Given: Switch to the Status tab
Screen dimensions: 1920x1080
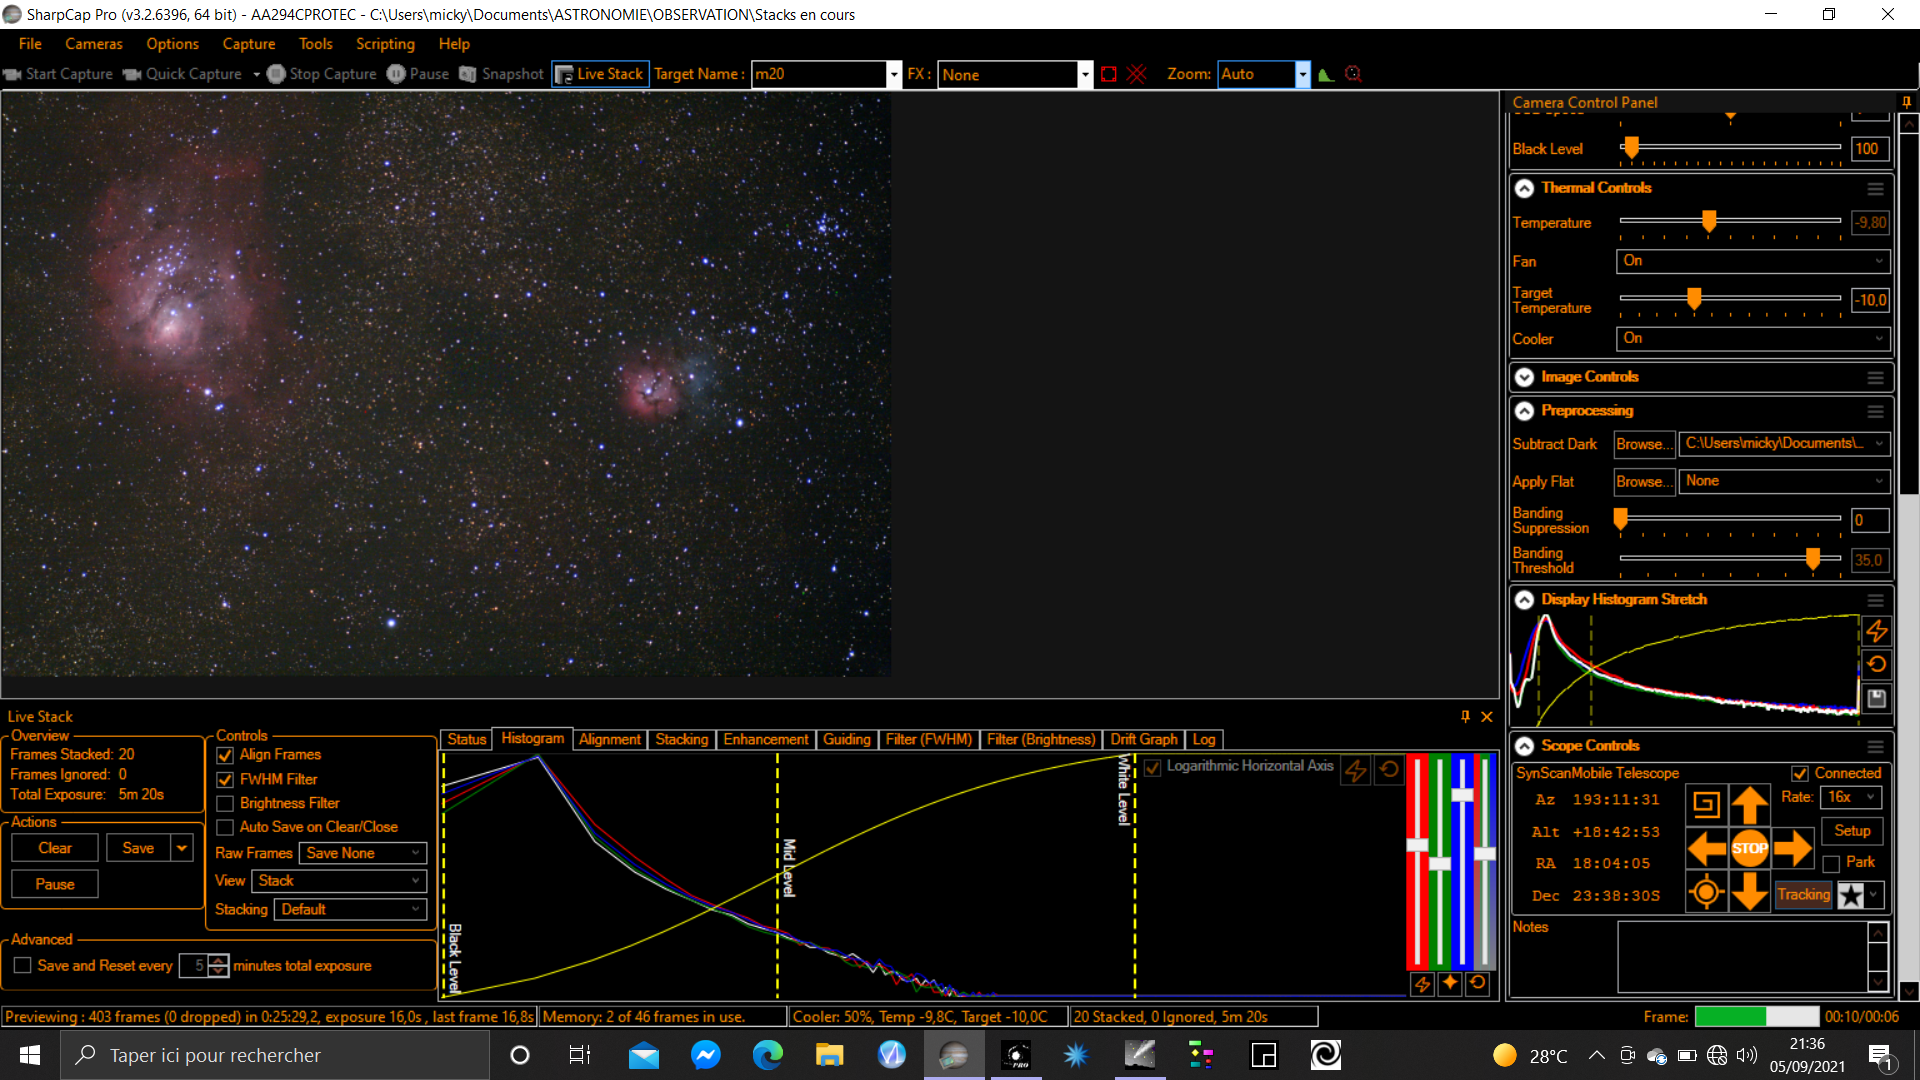Looking at the screenshot, I should pos(466,739).
